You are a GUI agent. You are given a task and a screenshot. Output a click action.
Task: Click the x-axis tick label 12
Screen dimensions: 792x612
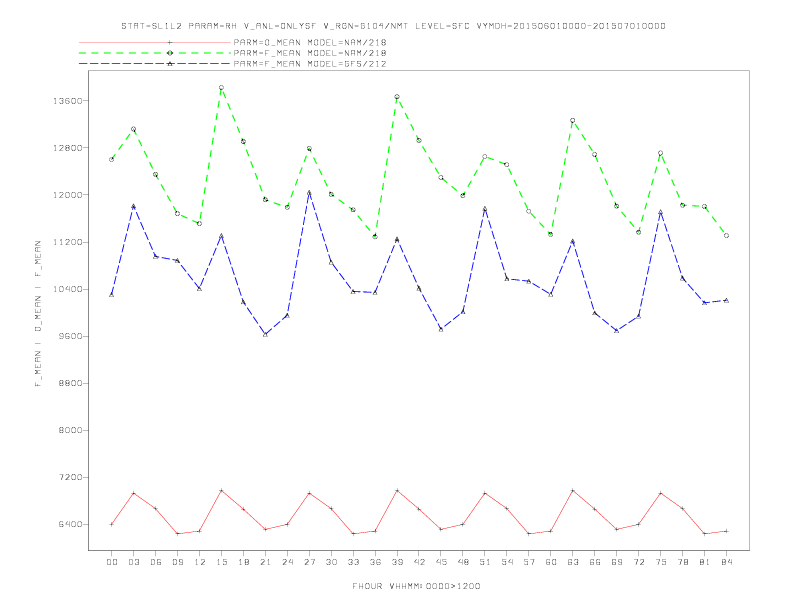point(200,562)
